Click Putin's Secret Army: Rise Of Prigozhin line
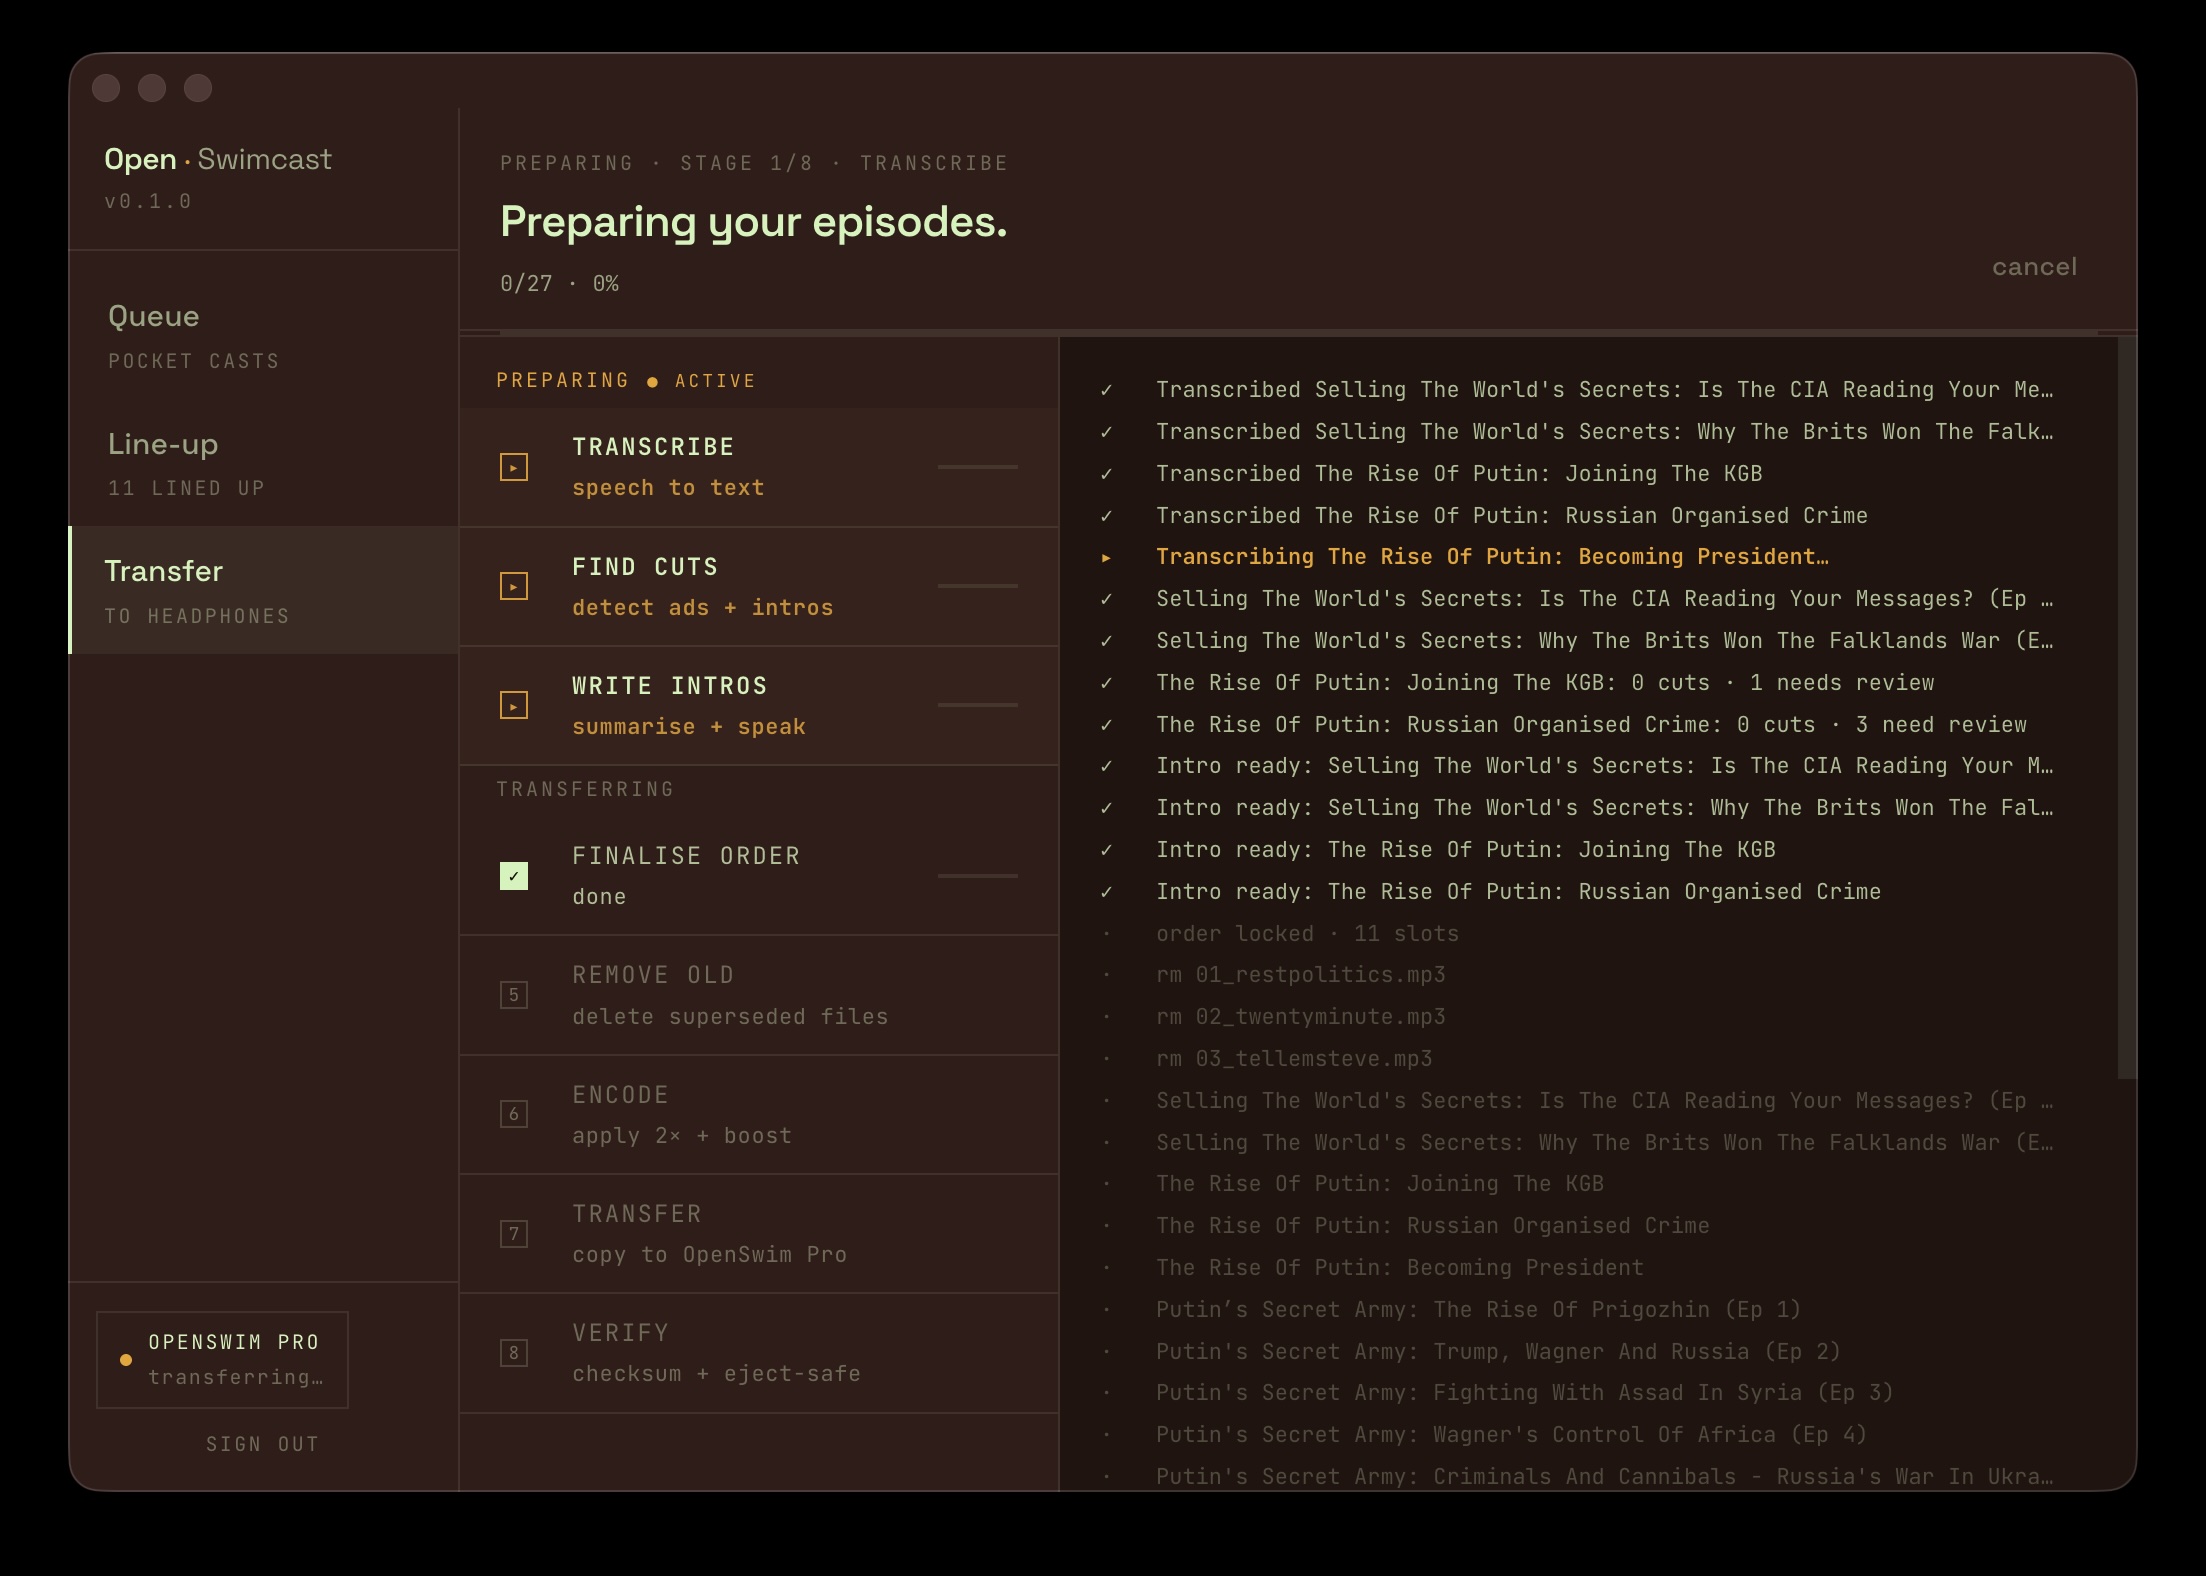 tap(1478, 1310)
